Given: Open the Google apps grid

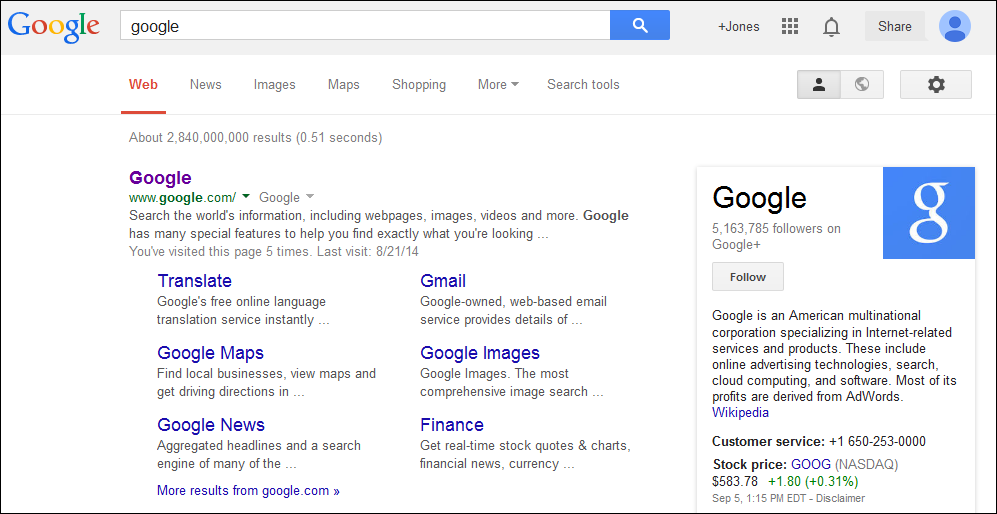Looking at the screenshot, I should tap(790, 27).
